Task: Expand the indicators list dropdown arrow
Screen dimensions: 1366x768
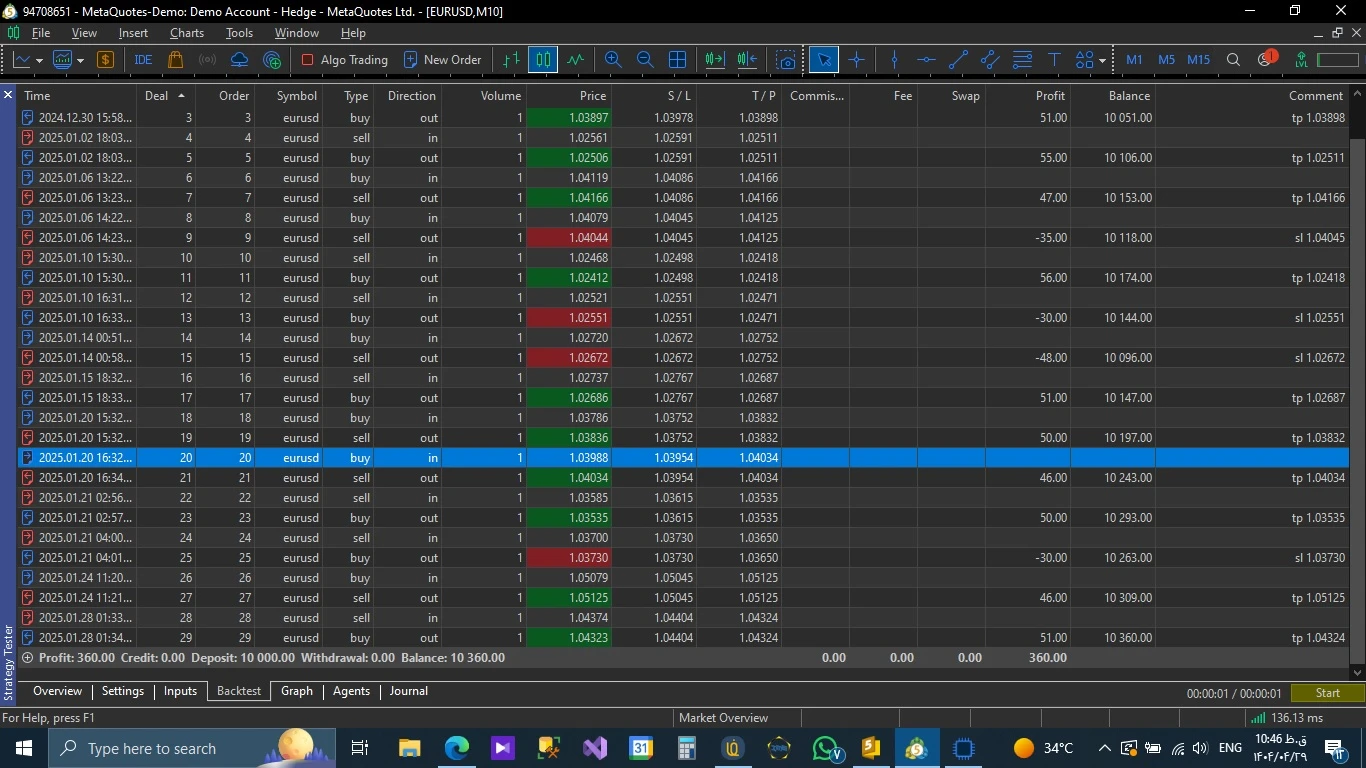Action: pyautogui.click(x=80, y=60)
